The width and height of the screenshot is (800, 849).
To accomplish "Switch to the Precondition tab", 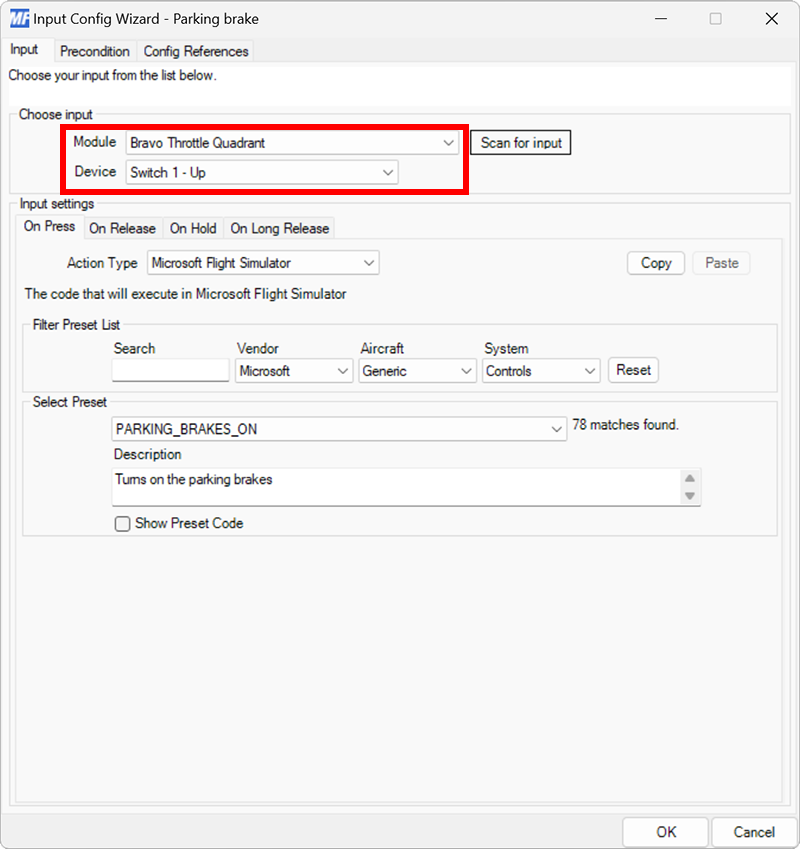I will (95, 51).
